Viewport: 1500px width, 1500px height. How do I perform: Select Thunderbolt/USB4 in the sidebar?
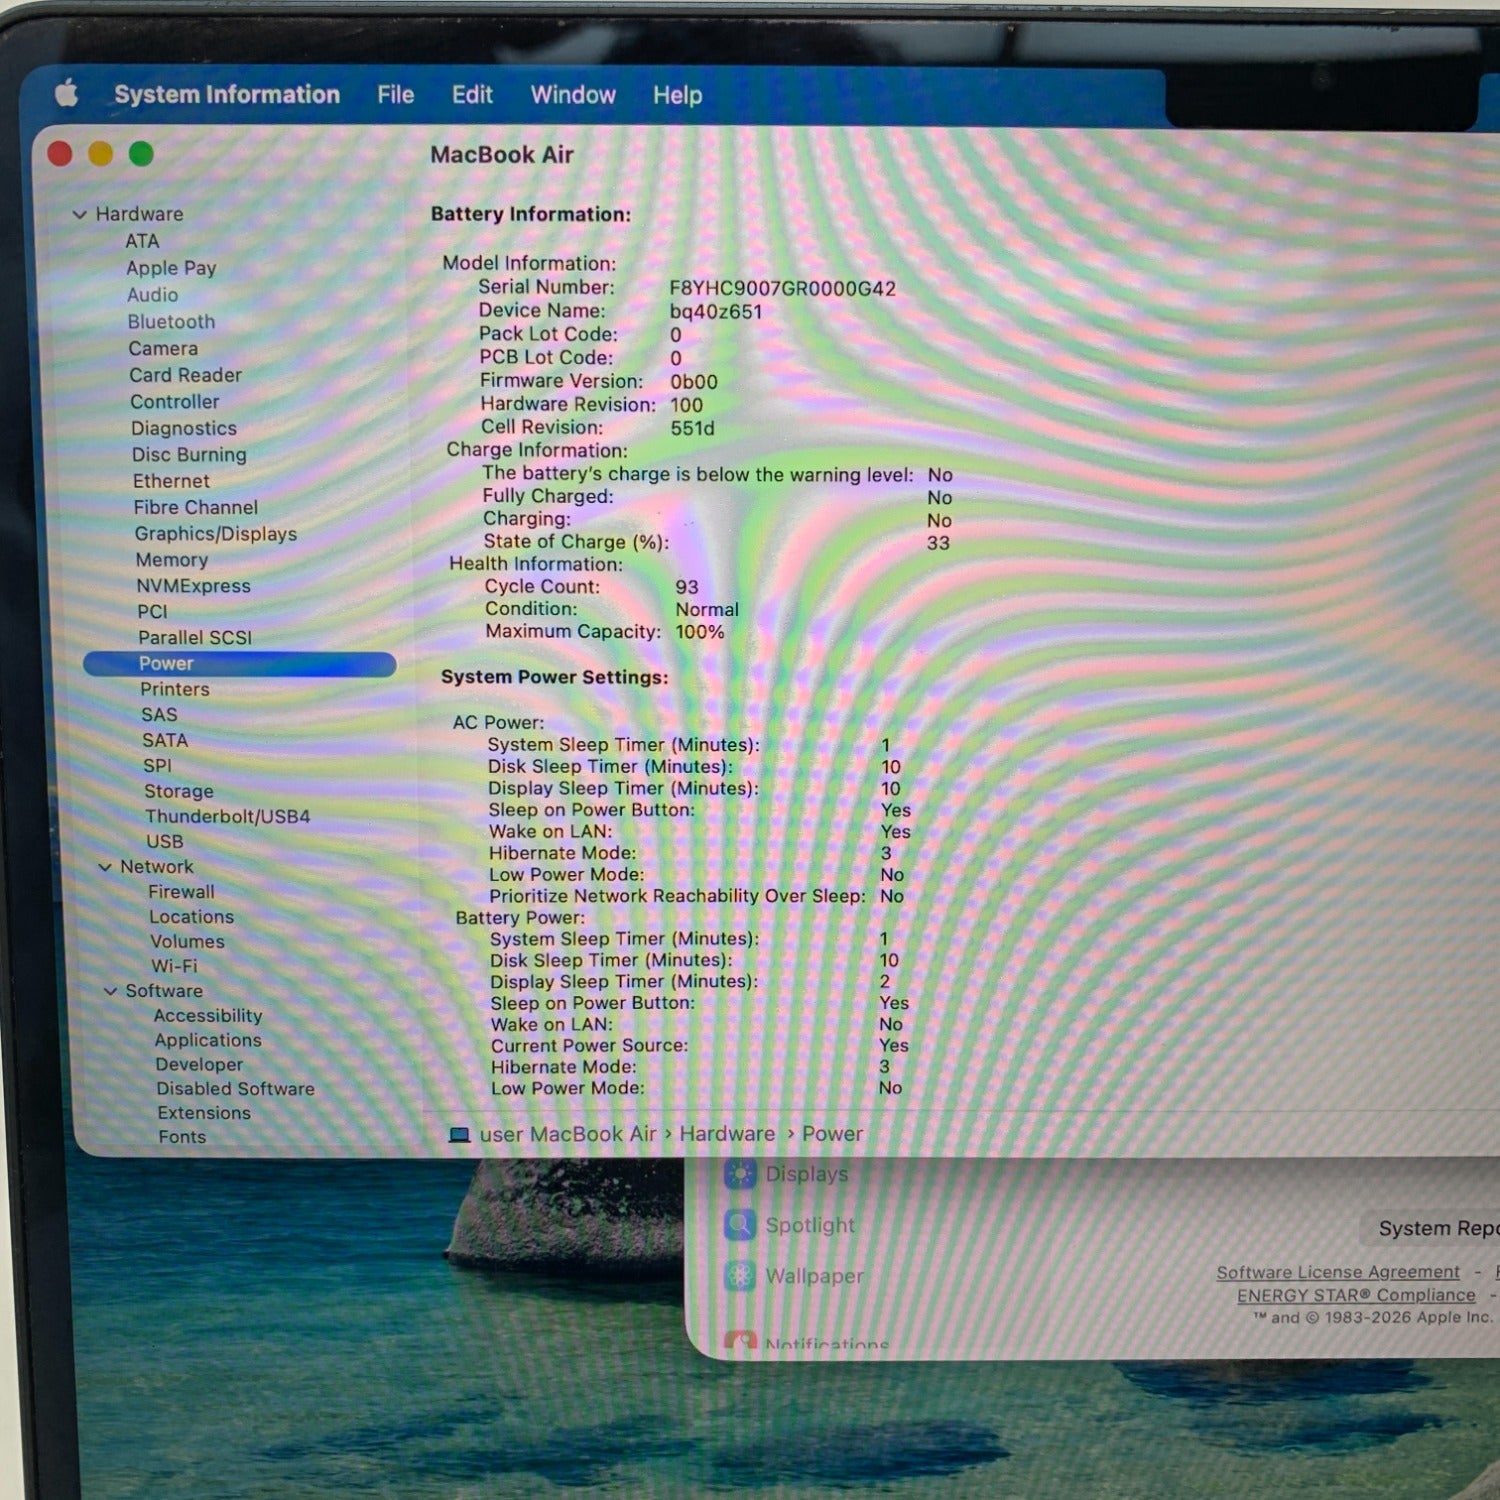(228, 816)
